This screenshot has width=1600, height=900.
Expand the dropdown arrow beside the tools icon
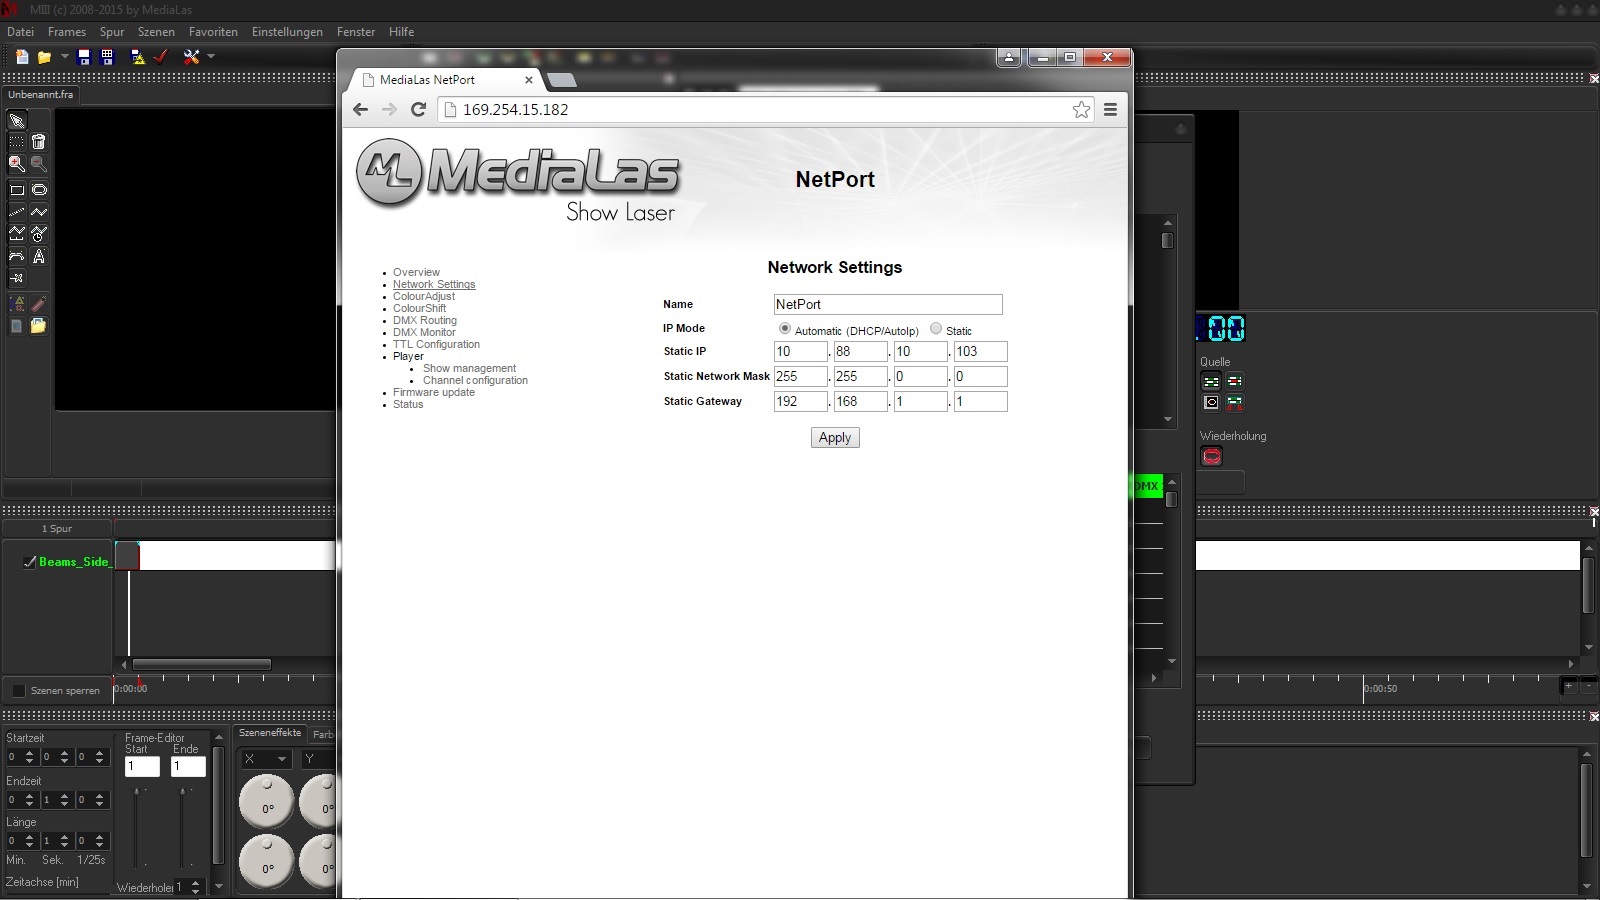tap(211, 56)
